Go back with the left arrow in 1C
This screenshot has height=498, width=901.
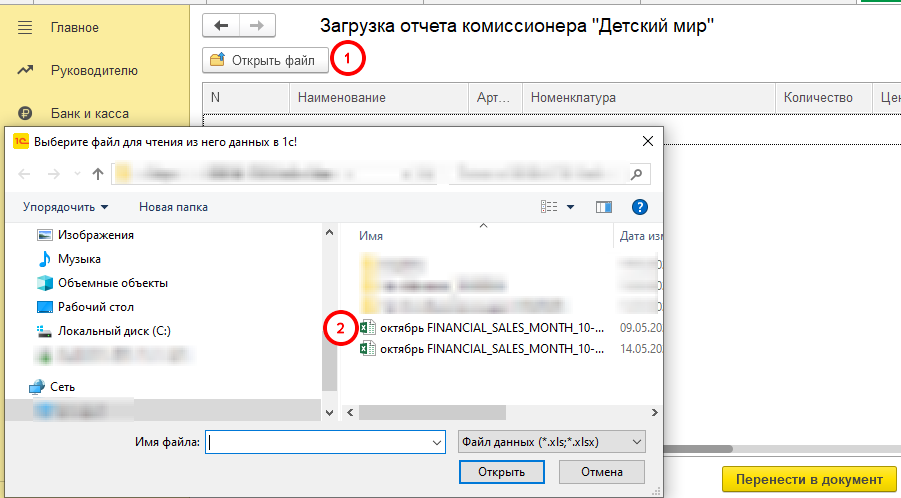point(221,25)
